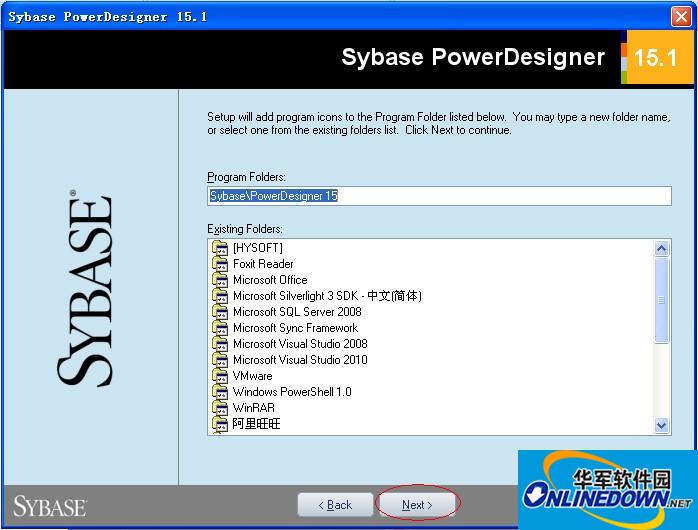The height and width of the screenshot is (530, 698).
Task: Click the folder icon beside VMware
Action: 220,376
